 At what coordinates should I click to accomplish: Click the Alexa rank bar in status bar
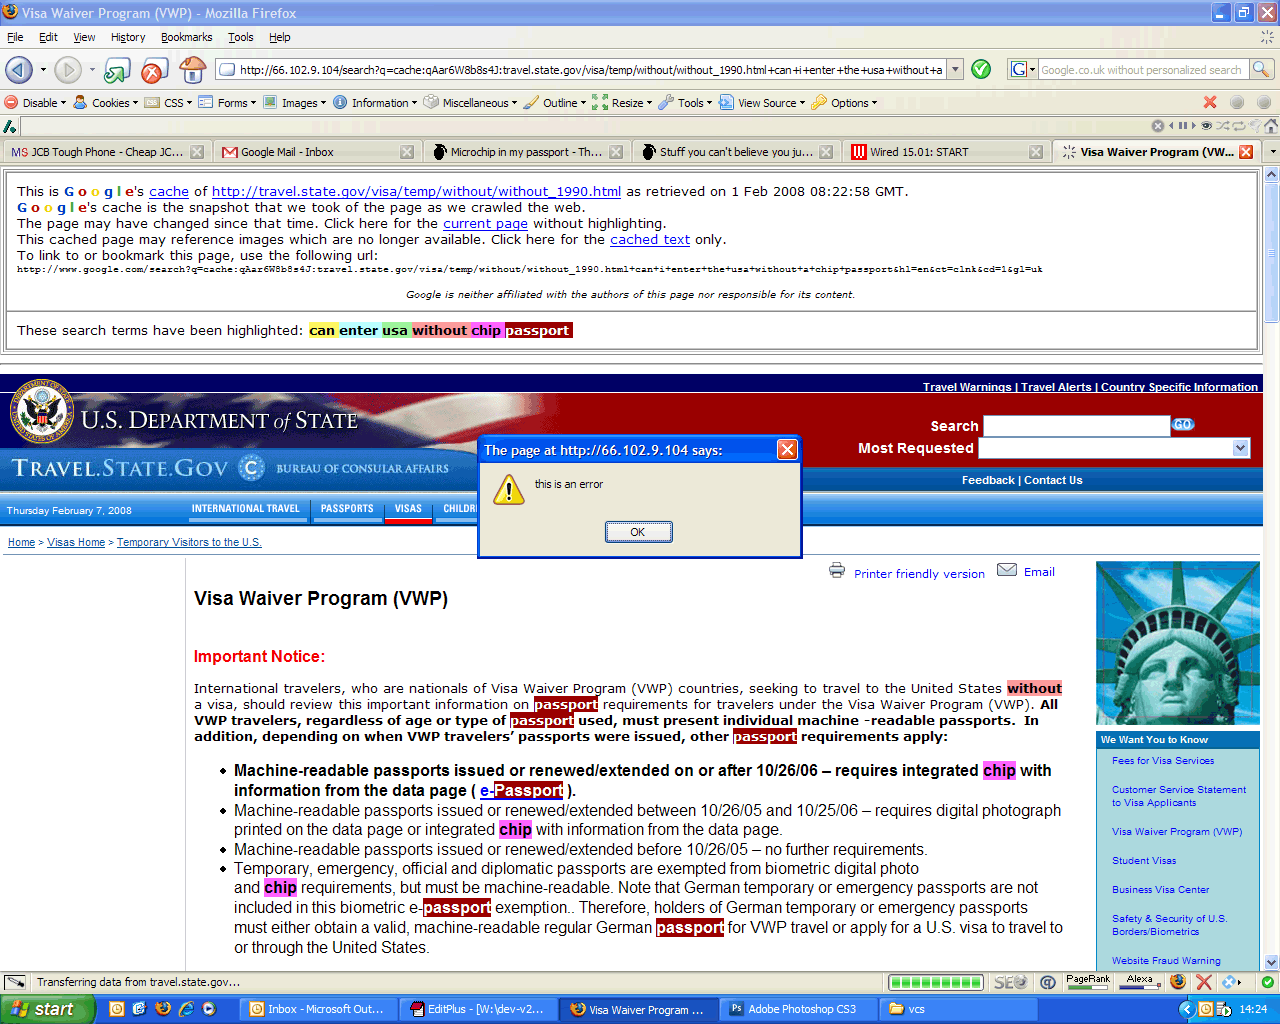[1140, 982]
